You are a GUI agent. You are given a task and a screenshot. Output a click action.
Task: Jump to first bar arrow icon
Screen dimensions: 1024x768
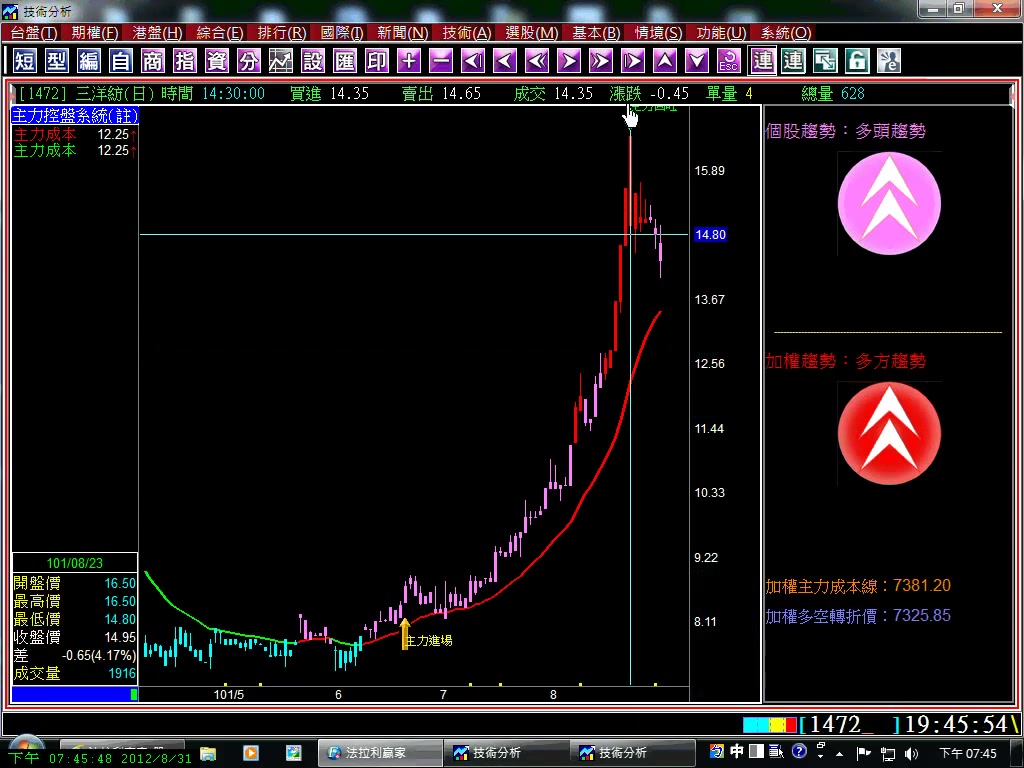click(x=473, y=61)
